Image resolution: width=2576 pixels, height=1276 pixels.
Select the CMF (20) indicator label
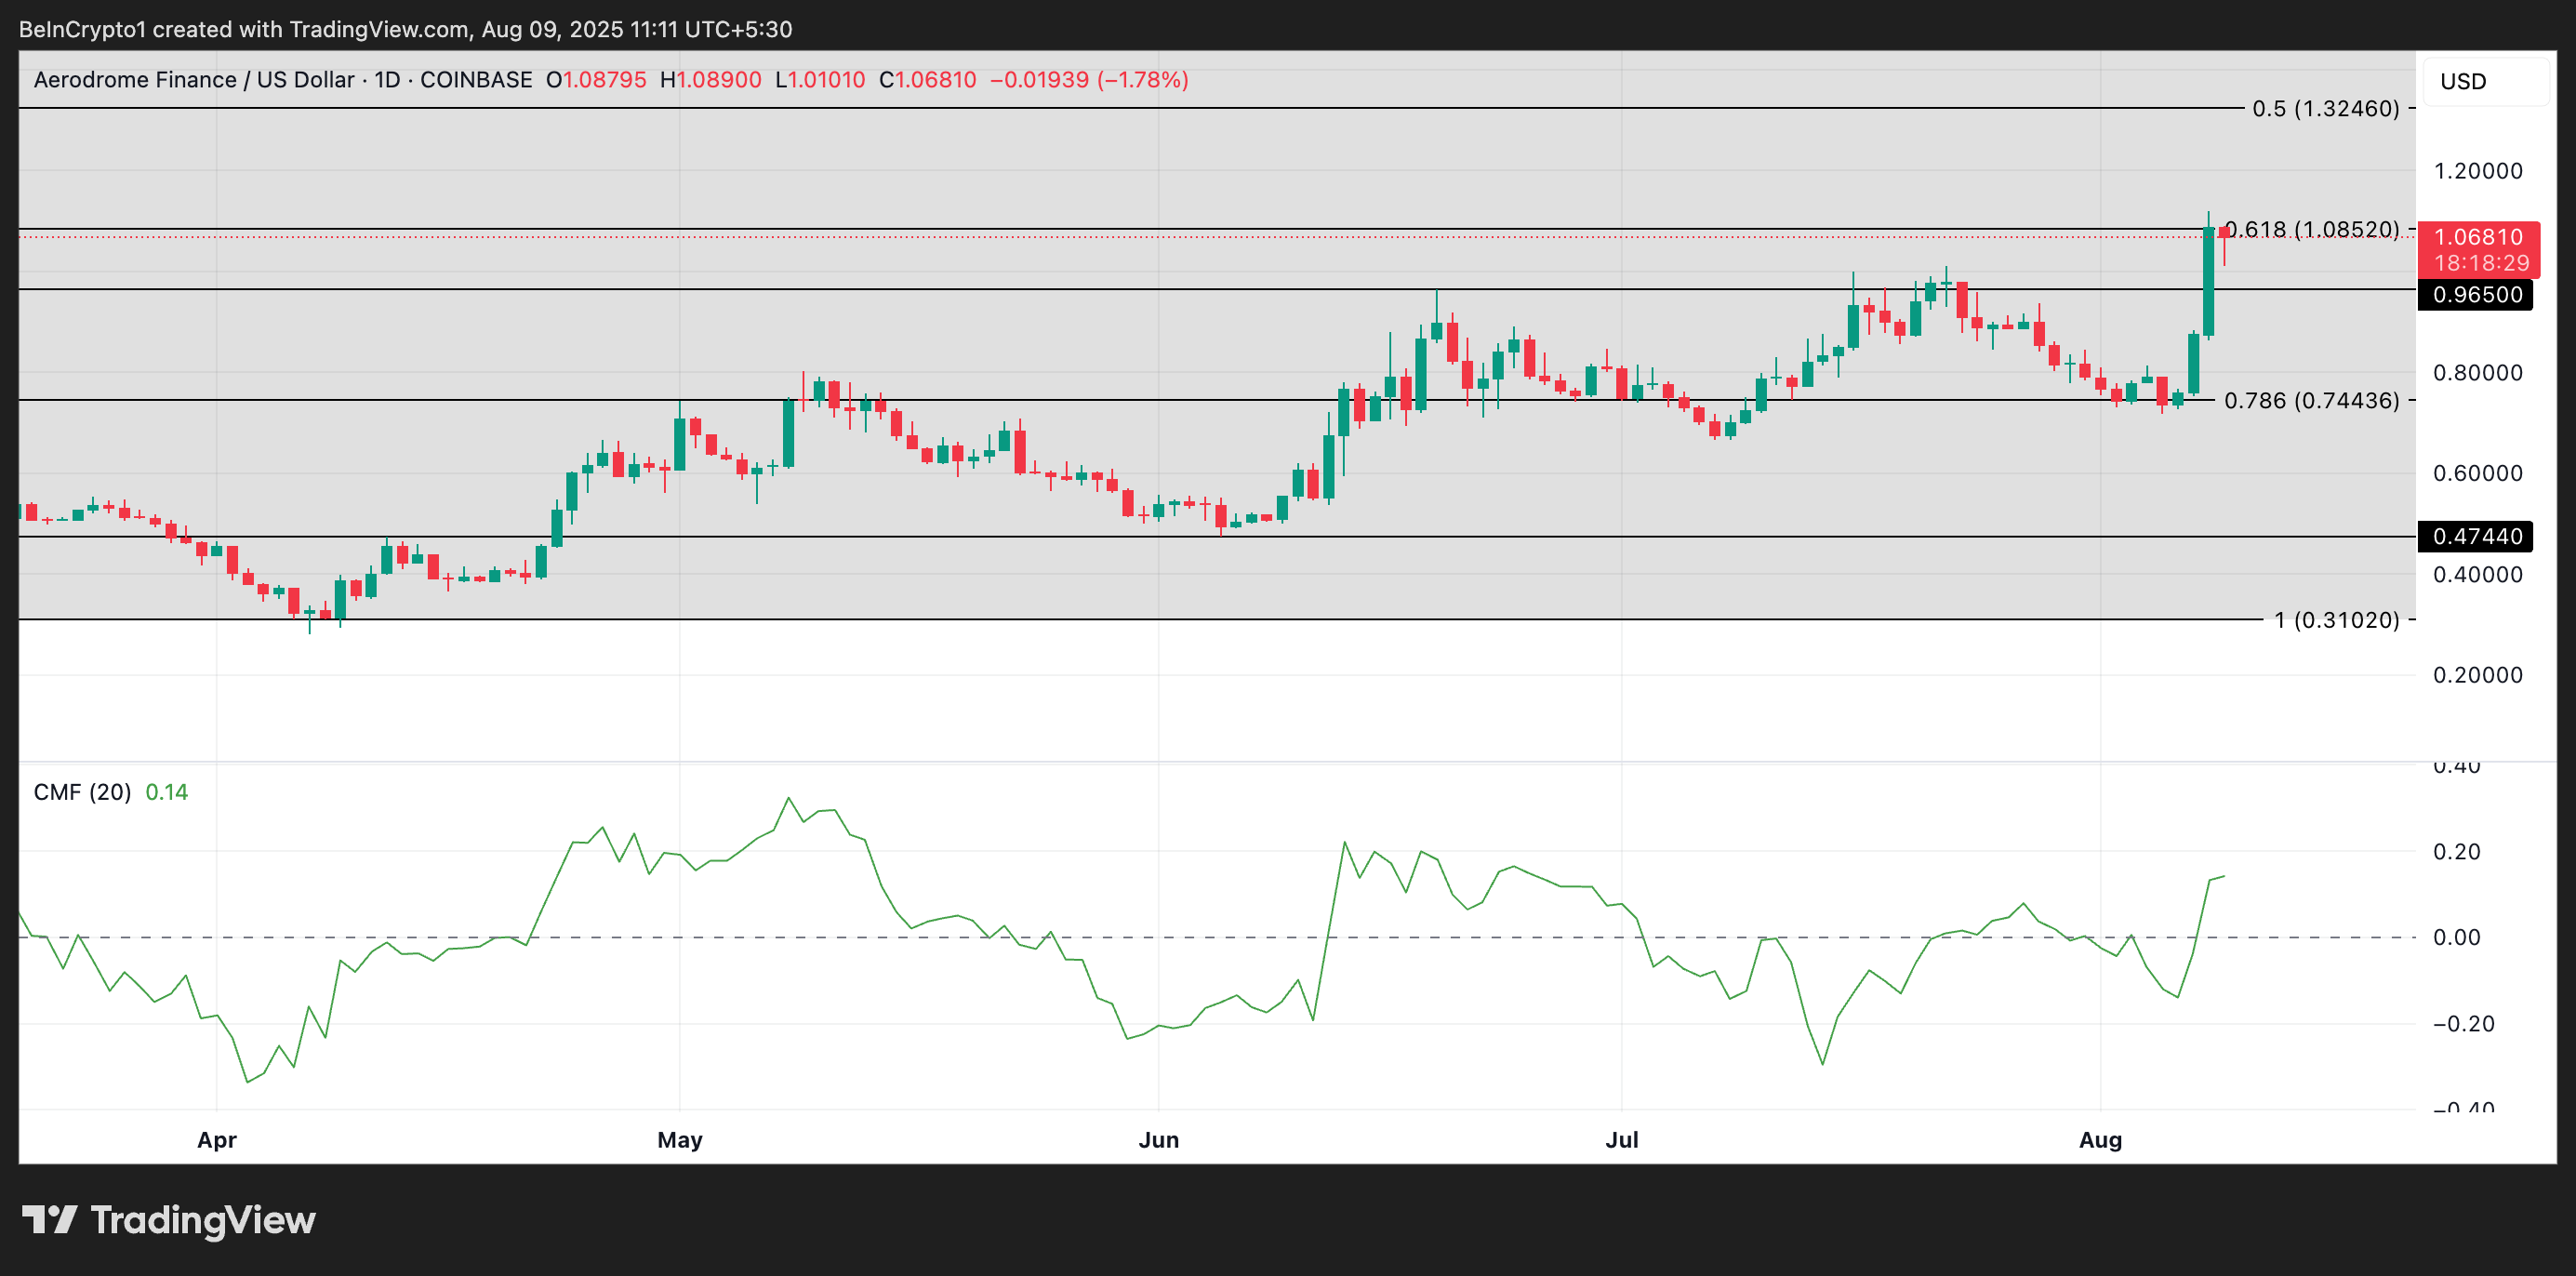[82, 792]
